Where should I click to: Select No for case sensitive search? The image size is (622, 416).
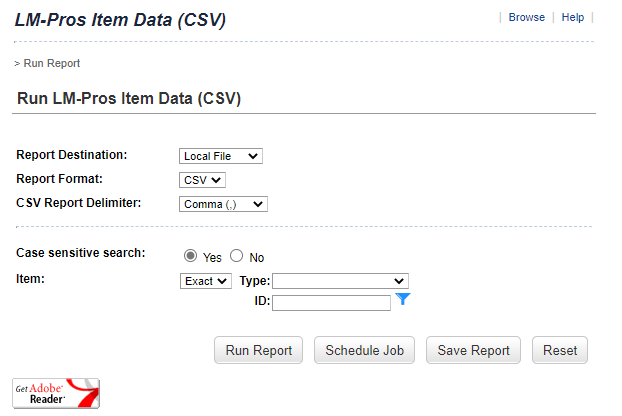pos(237,256)
